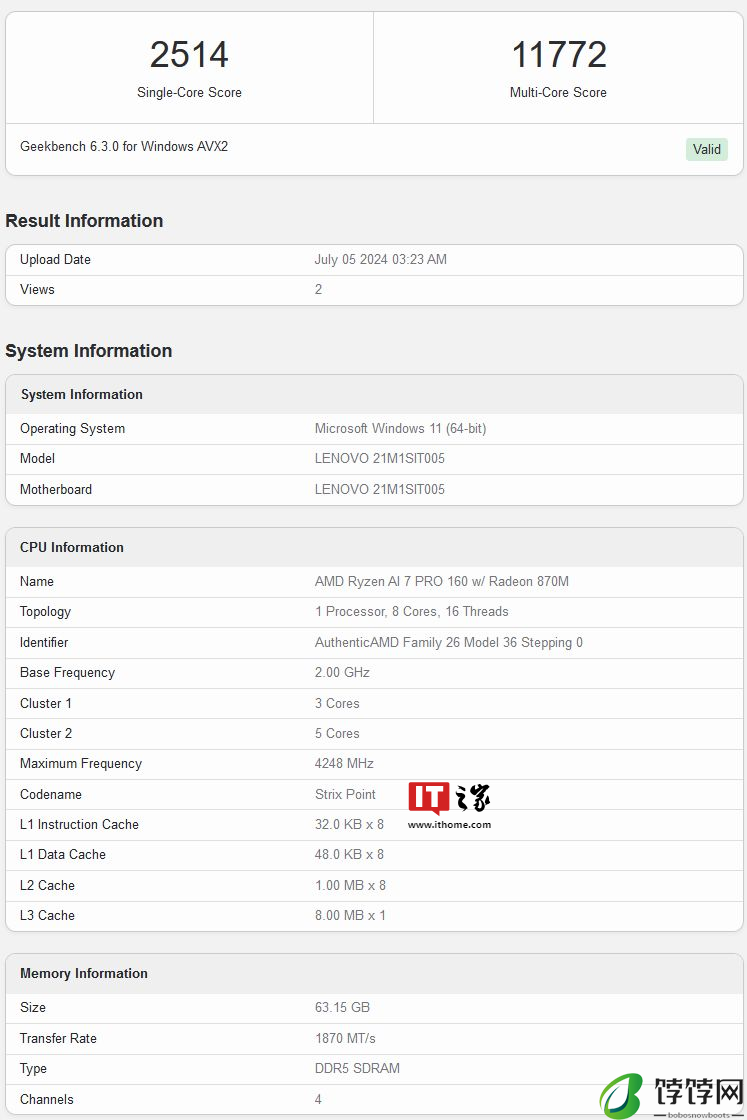The height and width of the screenshot is (1120, 747).
Task: Click transfer rate 1870 MT/s
Action: (x=345, y=1039)
